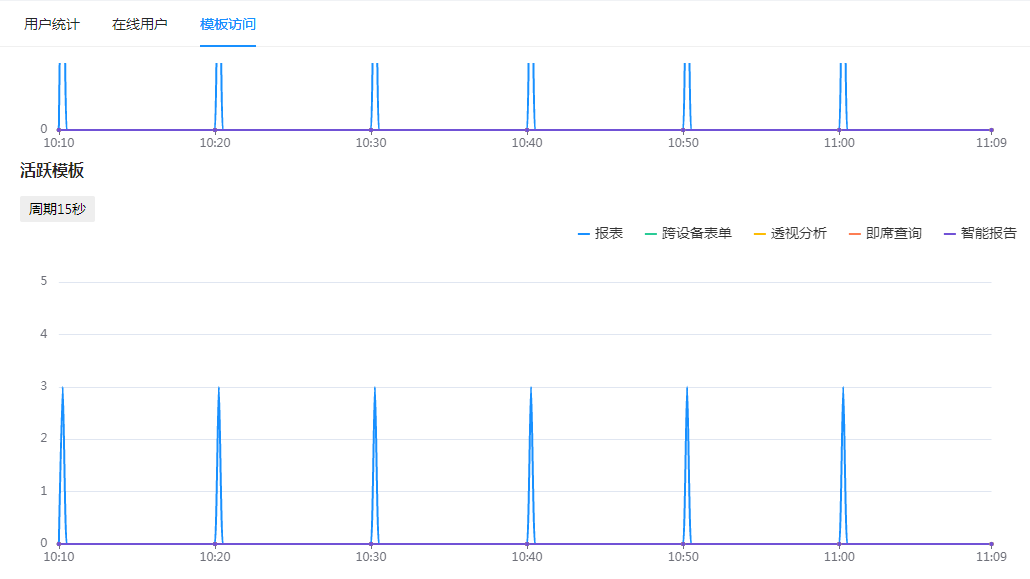The width and height of the screenshot is (1030, 579).
Task: Select the 10:20 spike in 活跃模板 chart
Action: 219,388
